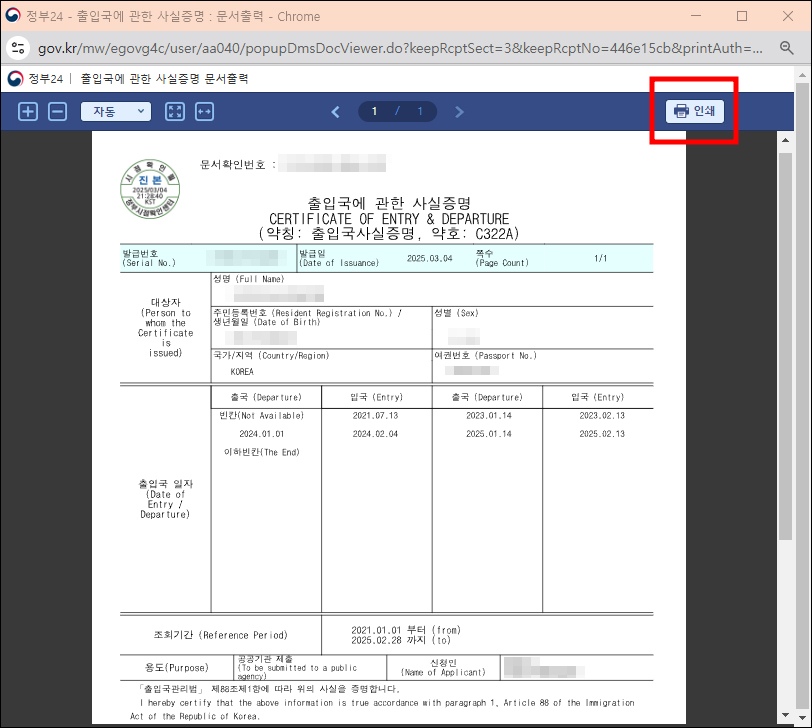Click 빈칸(Not Available) cell
This screenshot has height=728, width=812.
[262, 415]
